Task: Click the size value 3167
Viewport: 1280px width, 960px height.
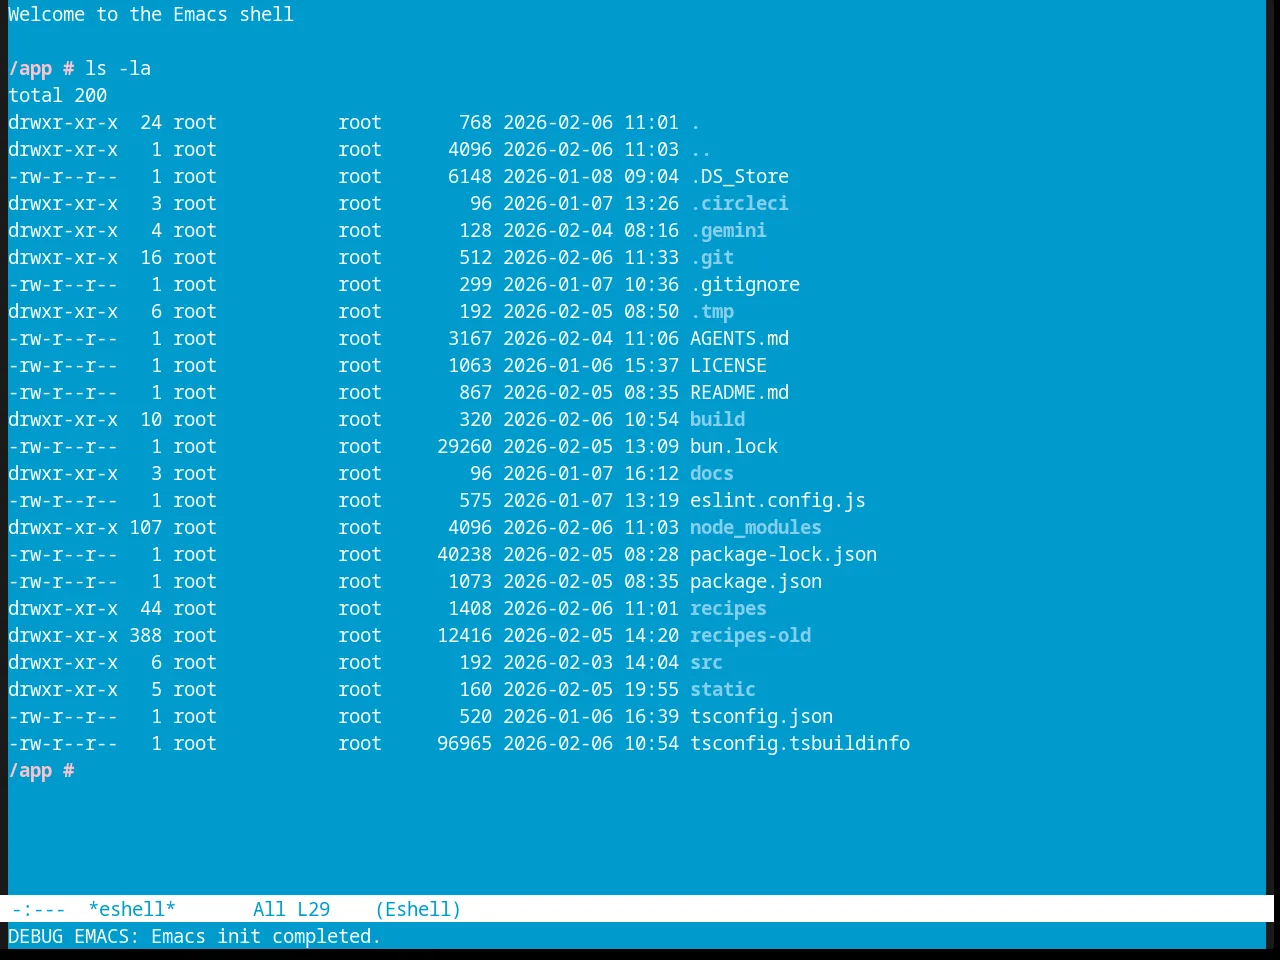Action: (x=470, y=338)
